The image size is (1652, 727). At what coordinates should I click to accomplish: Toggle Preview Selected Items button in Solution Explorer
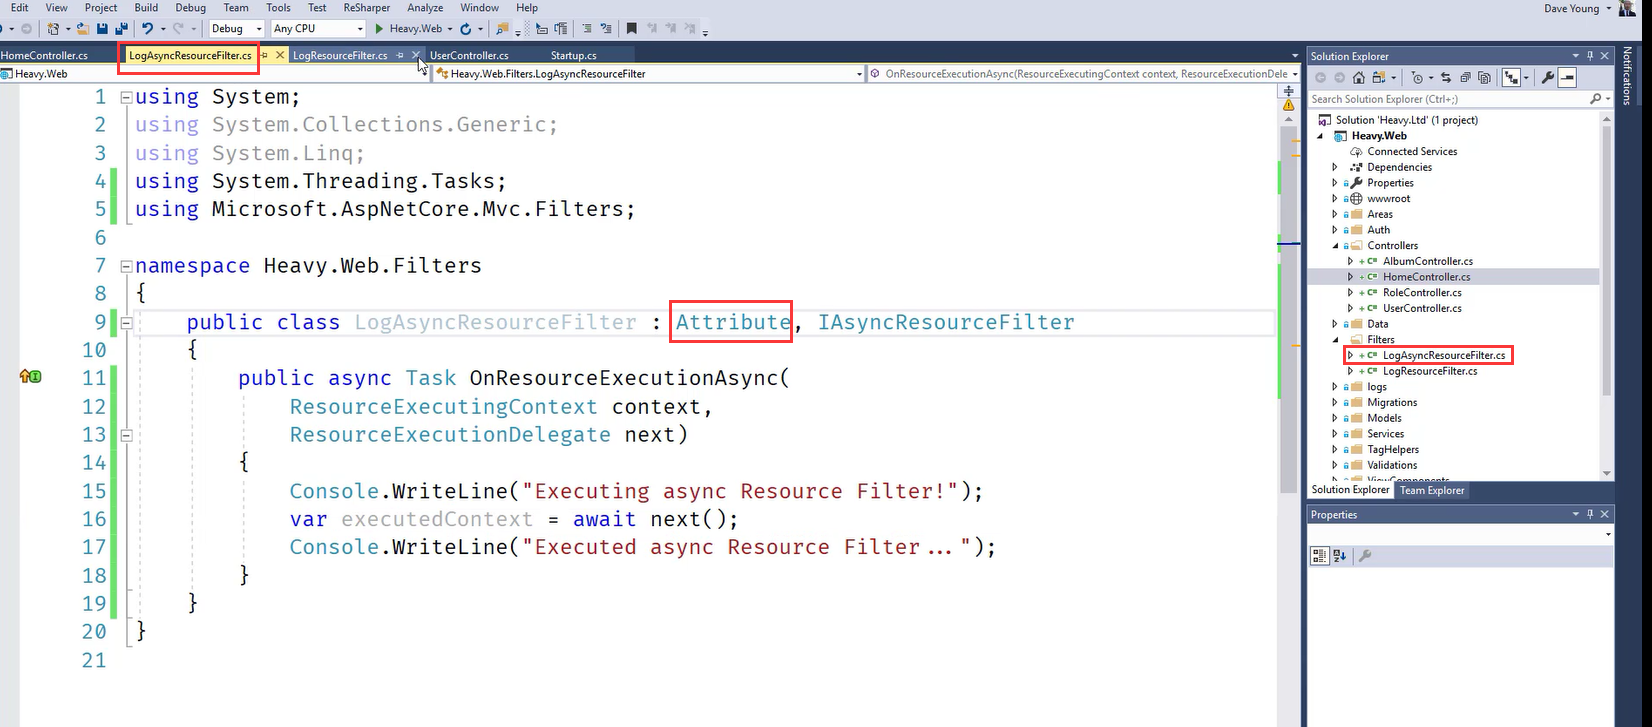pyautogui.click(x=1567, y=78)
